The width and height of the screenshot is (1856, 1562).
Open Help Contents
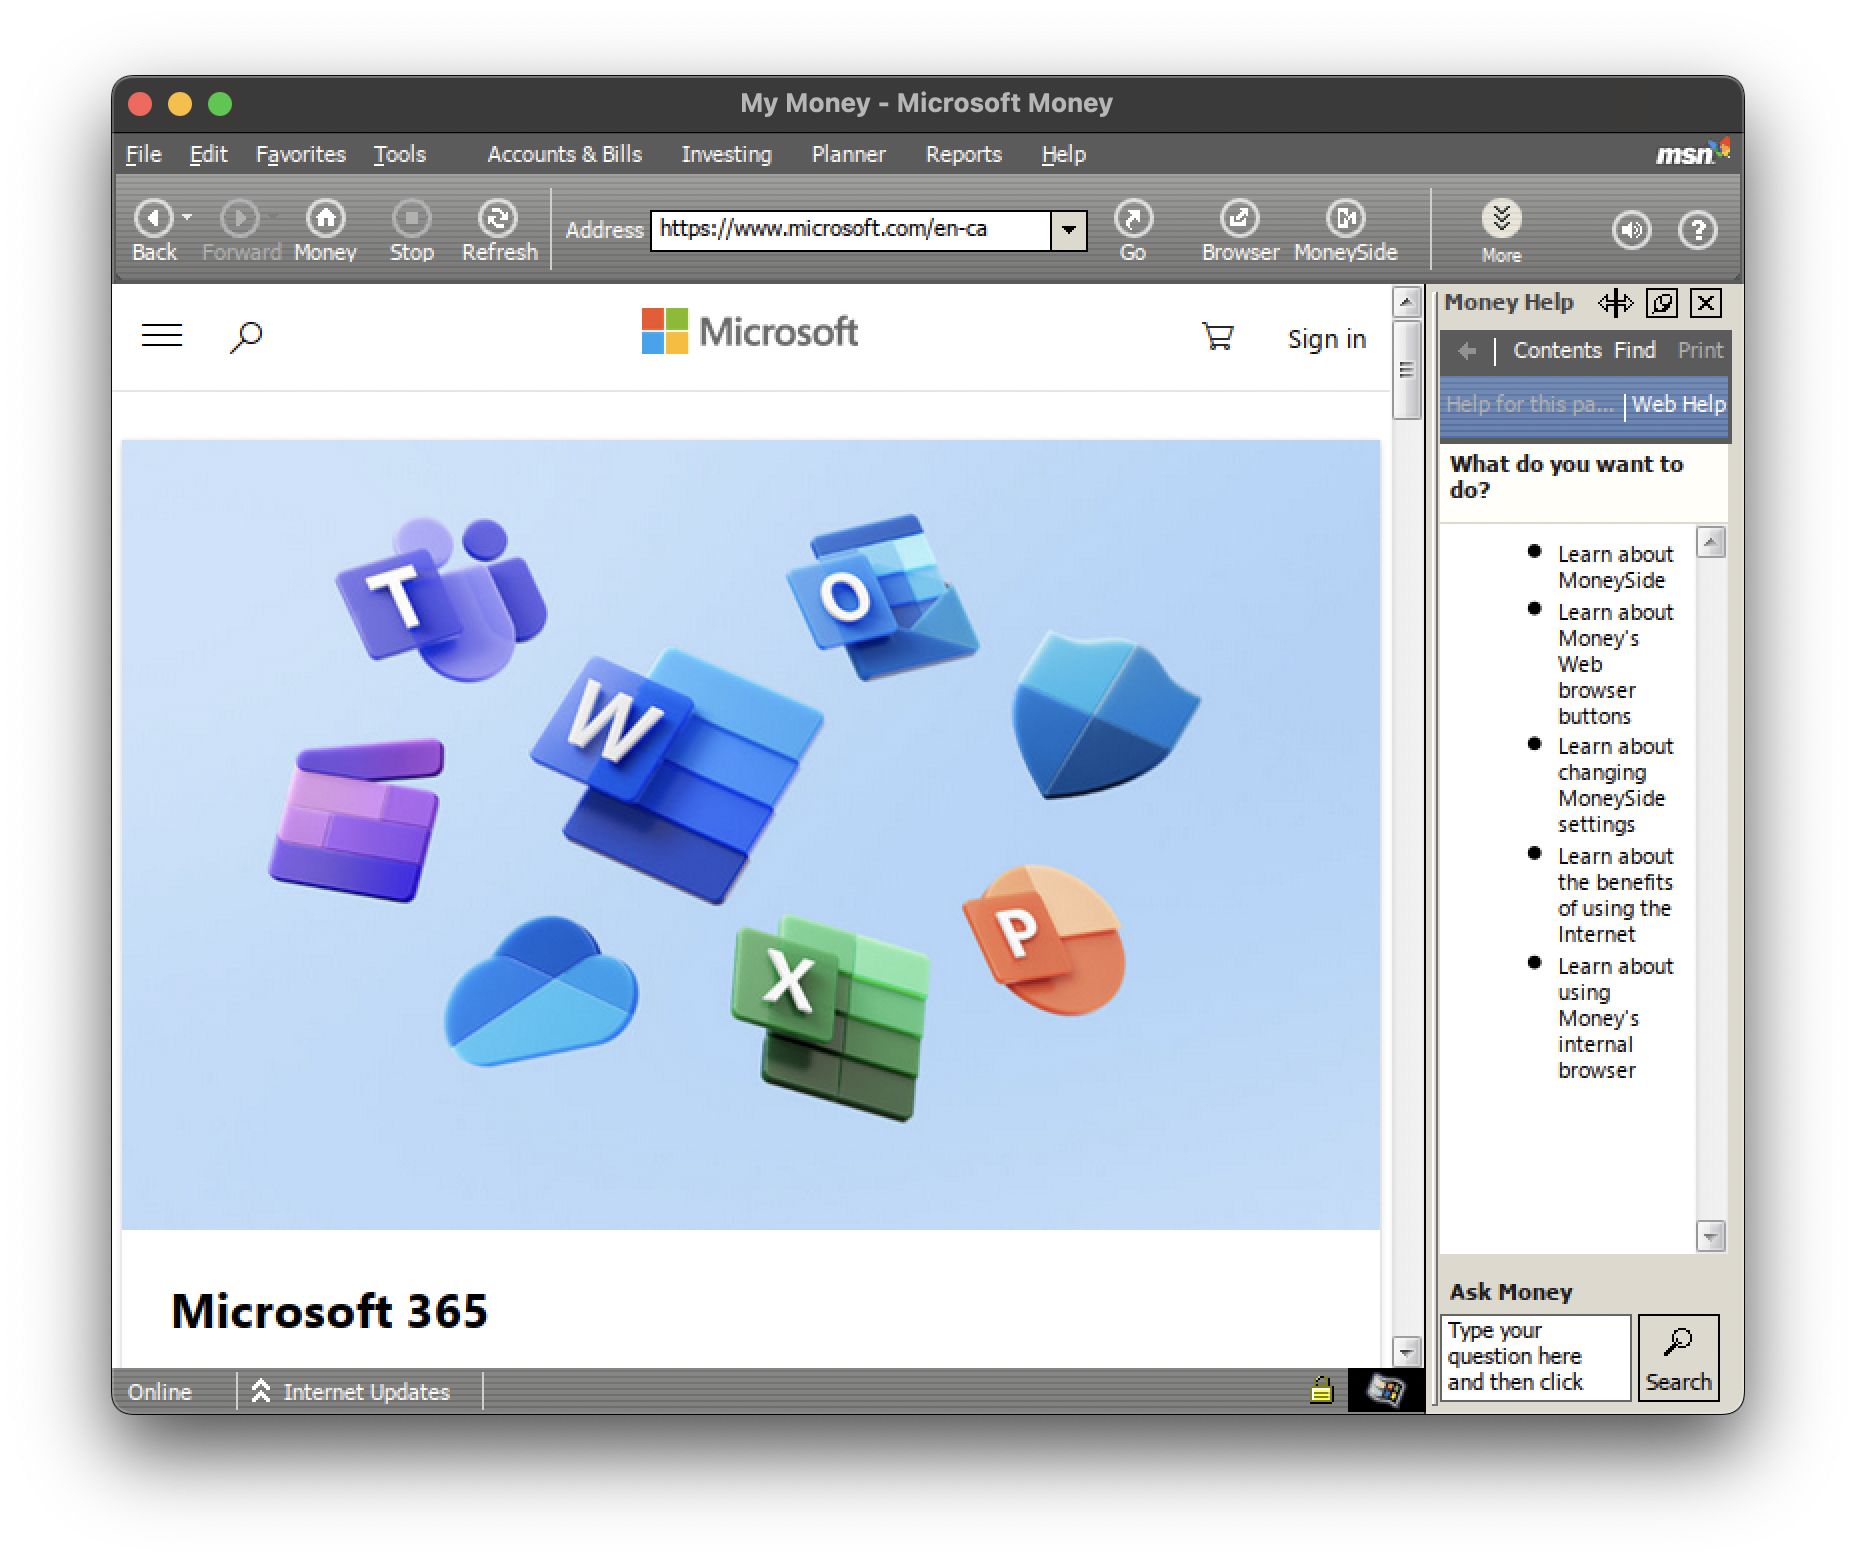pyautogui.click(x=1557, y=350)
